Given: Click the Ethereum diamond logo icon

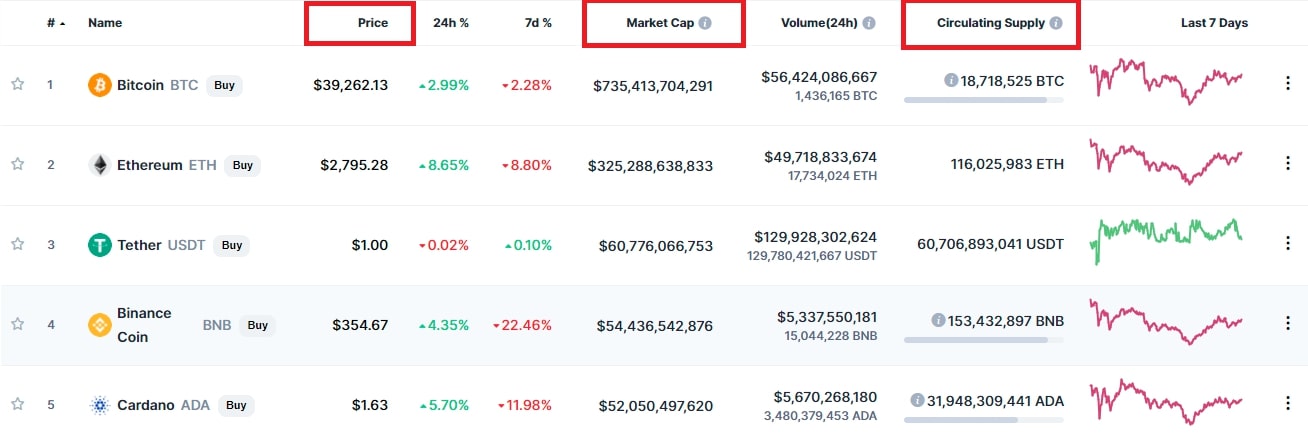Looking at the screenshot, I should (99, 165).
